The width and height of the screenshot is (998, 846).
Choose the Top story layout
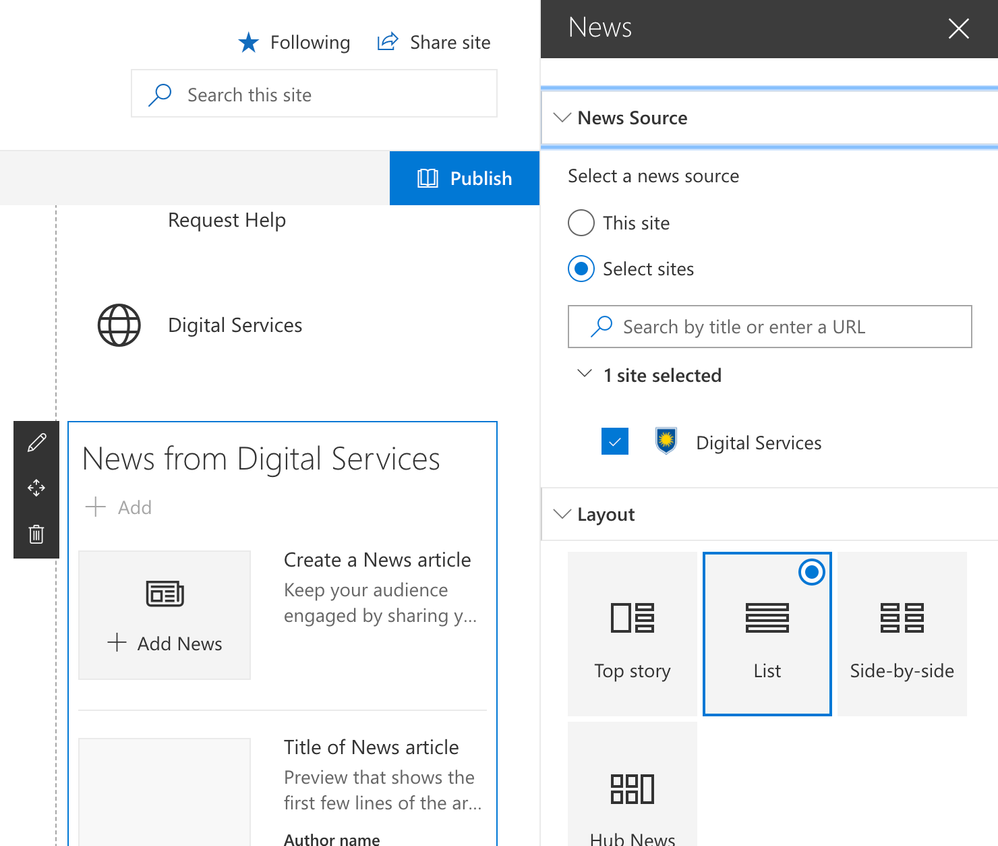click(632, 634)
